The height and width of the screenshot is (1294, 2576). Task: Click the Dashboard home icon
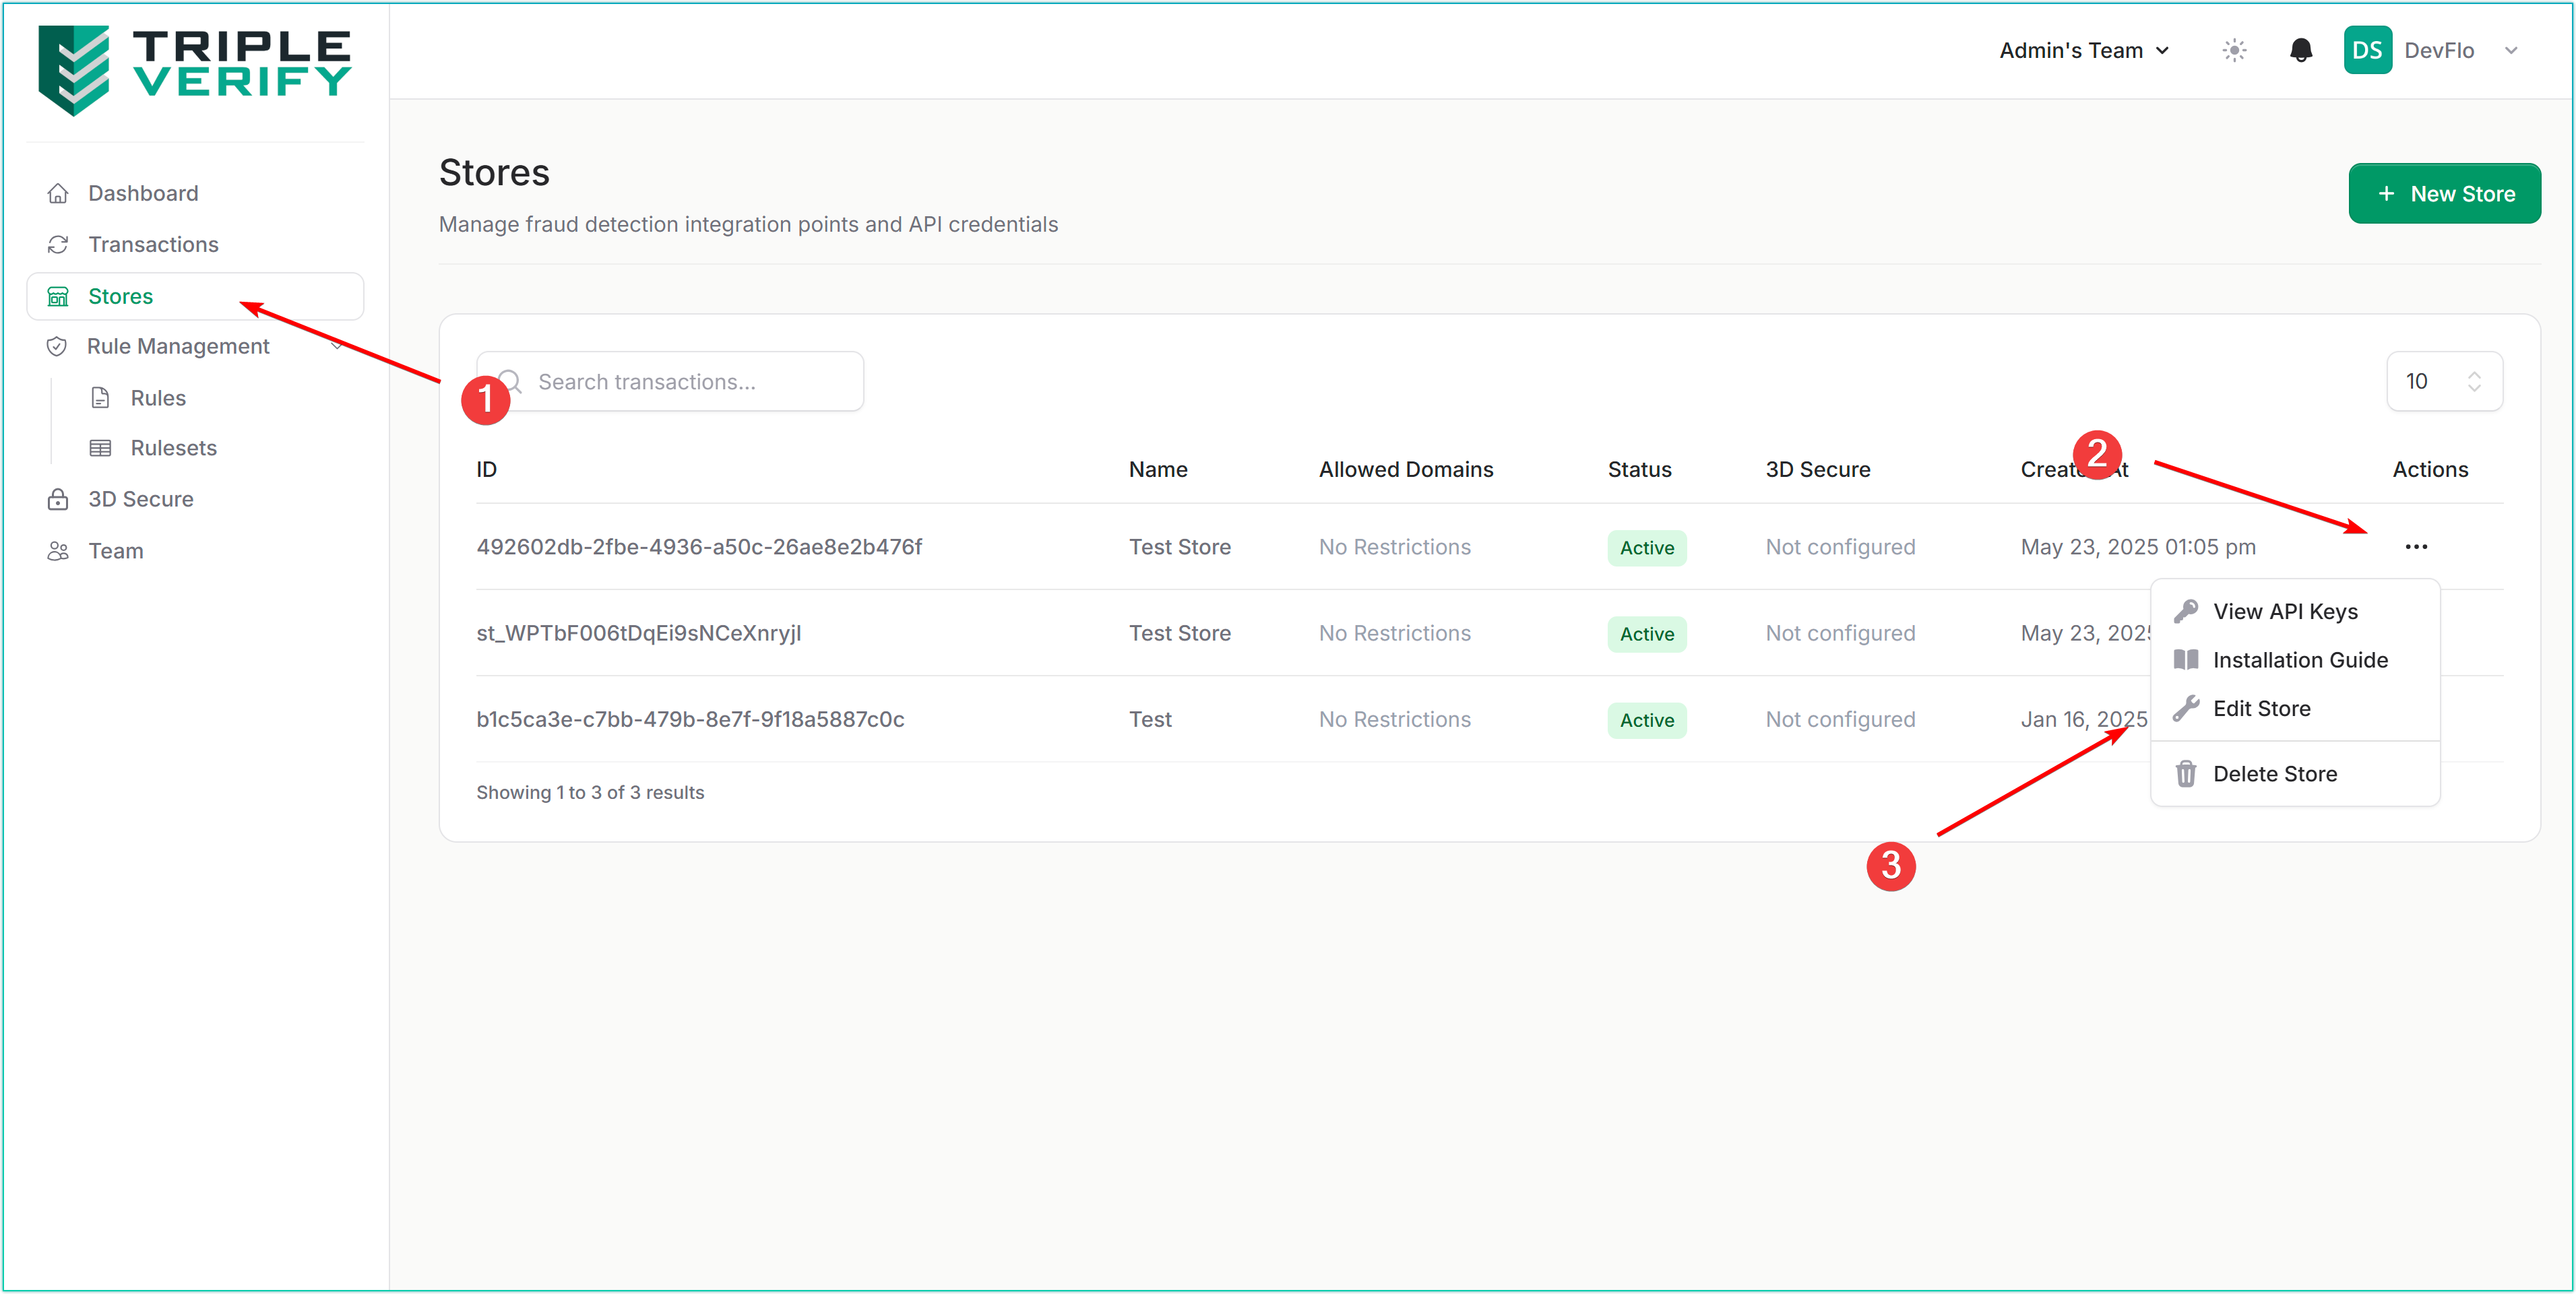click(x=58, y=193)
